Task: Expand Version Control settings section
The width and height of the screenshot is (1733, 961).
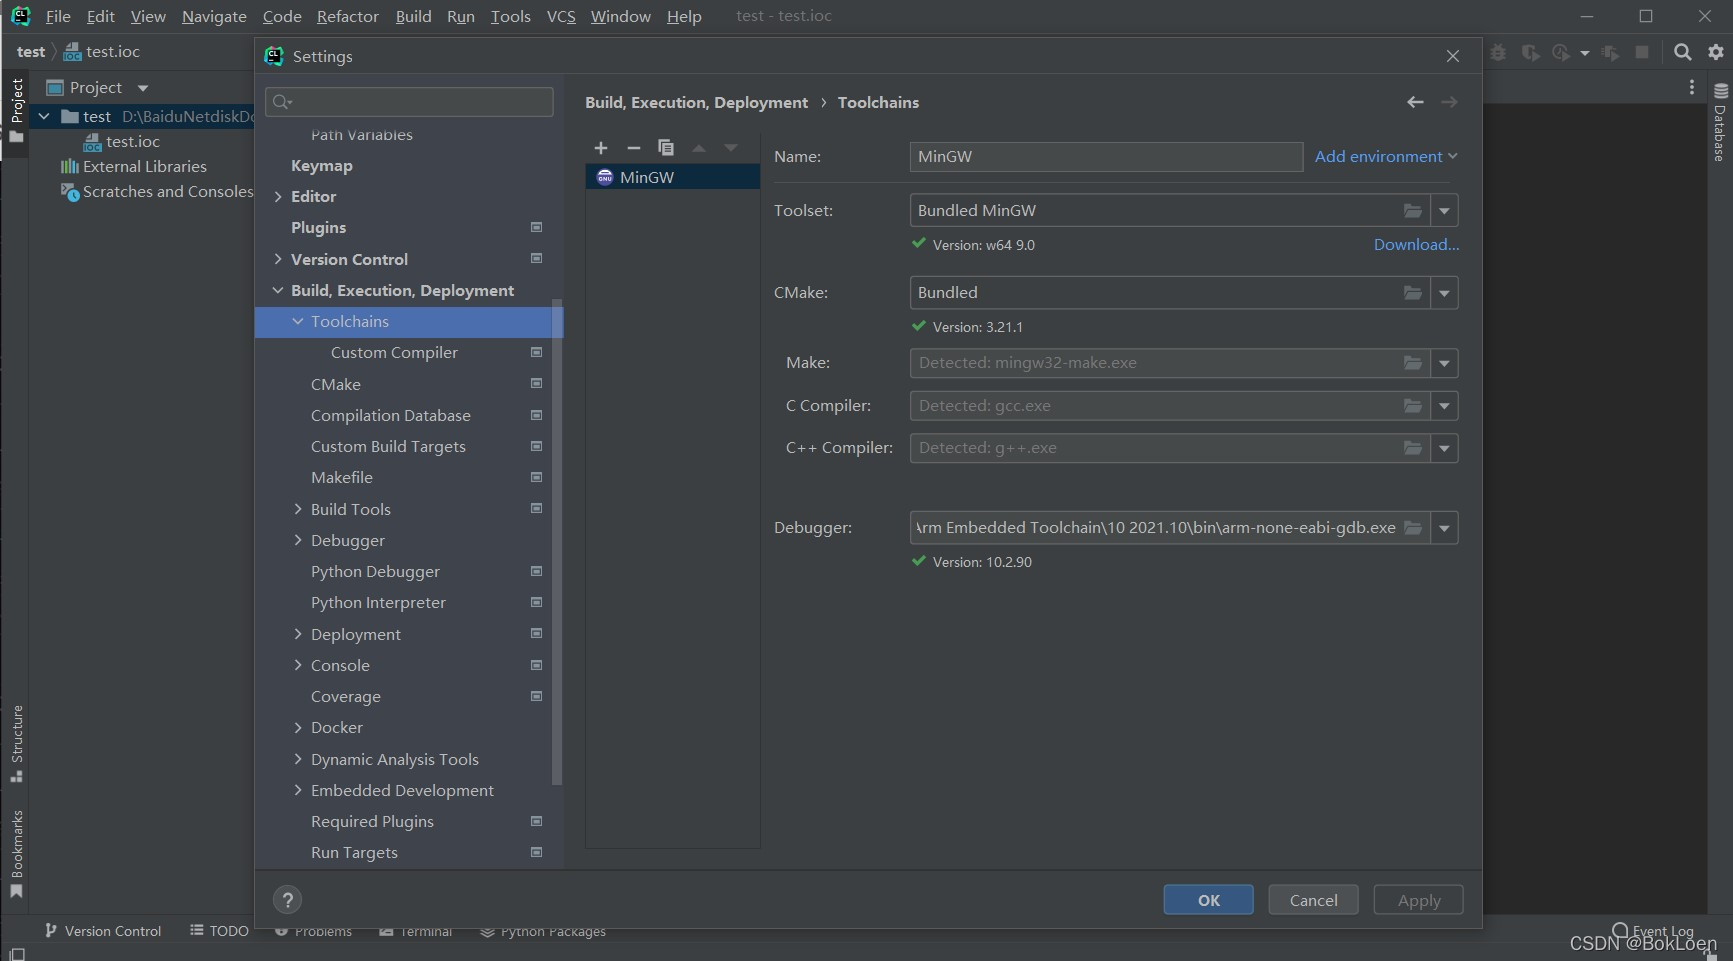Action: pyautogui.click(x=278, y=259)
